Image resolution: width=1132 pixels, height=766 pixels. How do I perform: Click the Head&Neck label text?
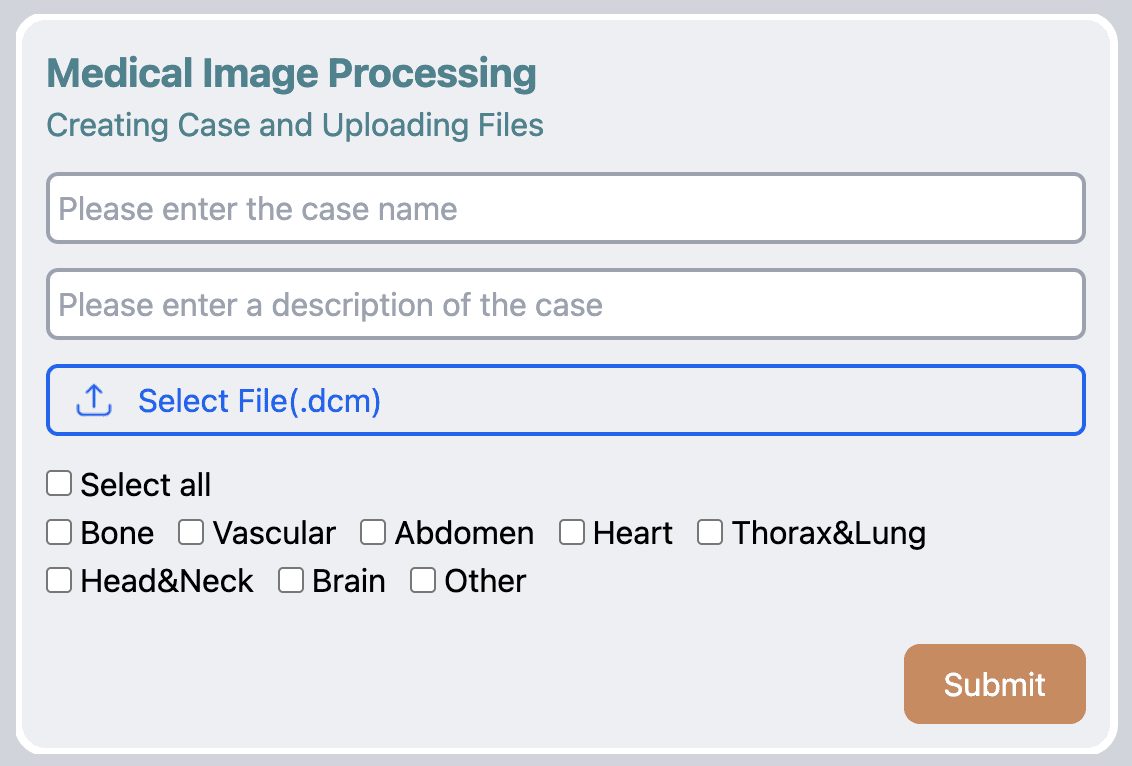pos(167,581)
